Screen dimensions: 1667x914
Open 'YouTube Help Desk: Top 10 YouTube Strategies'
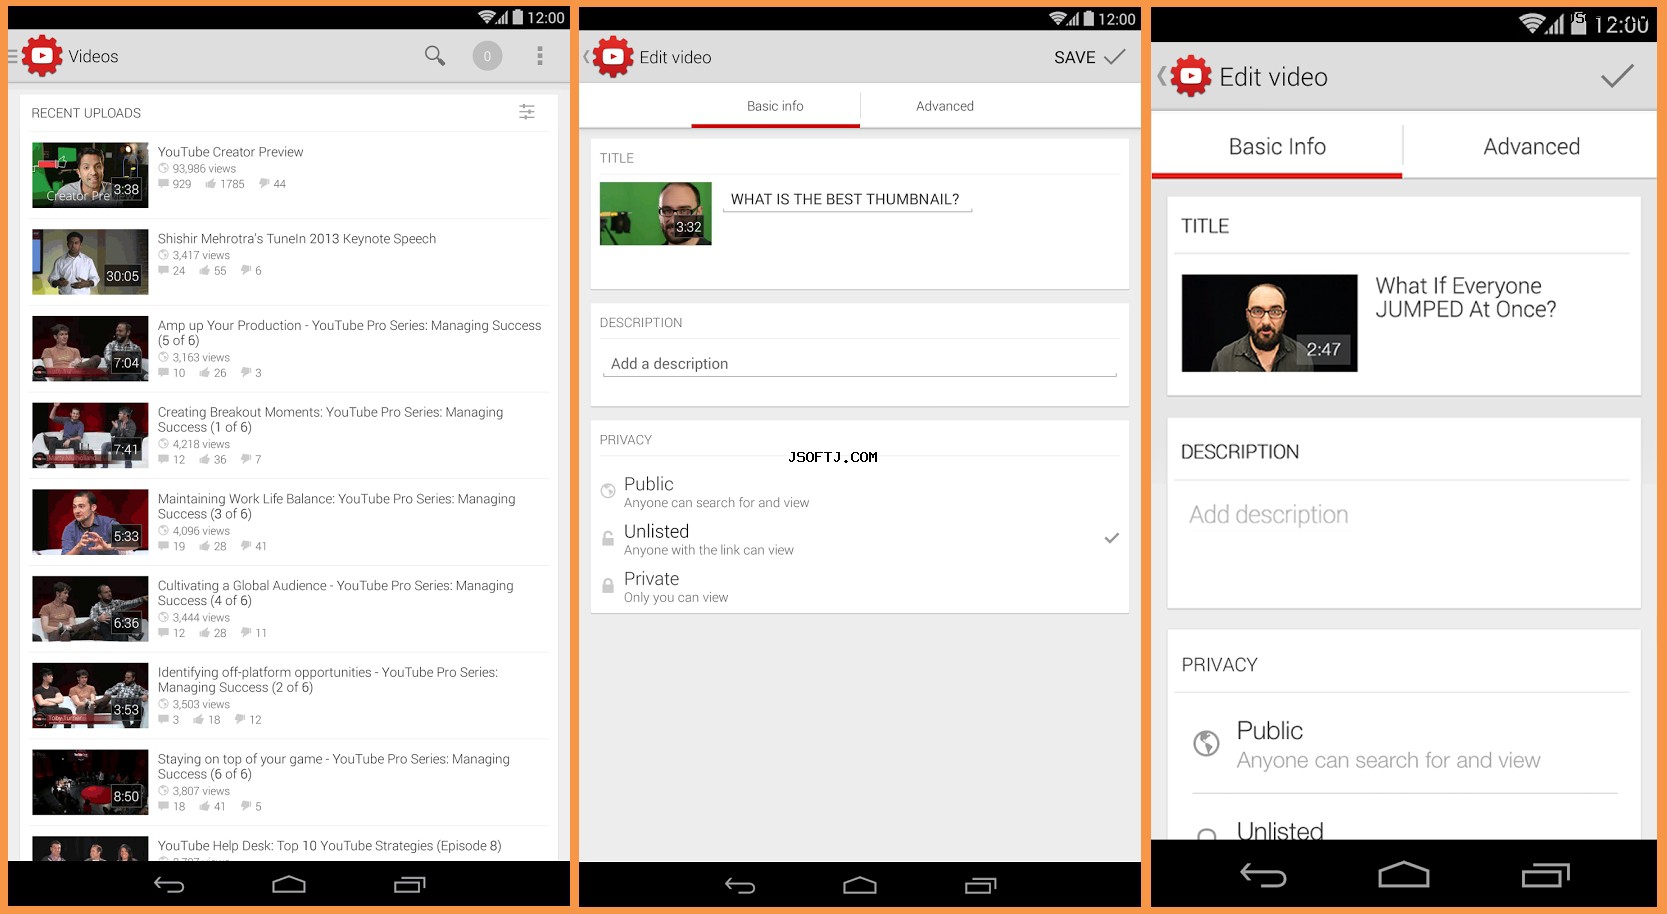329,846
